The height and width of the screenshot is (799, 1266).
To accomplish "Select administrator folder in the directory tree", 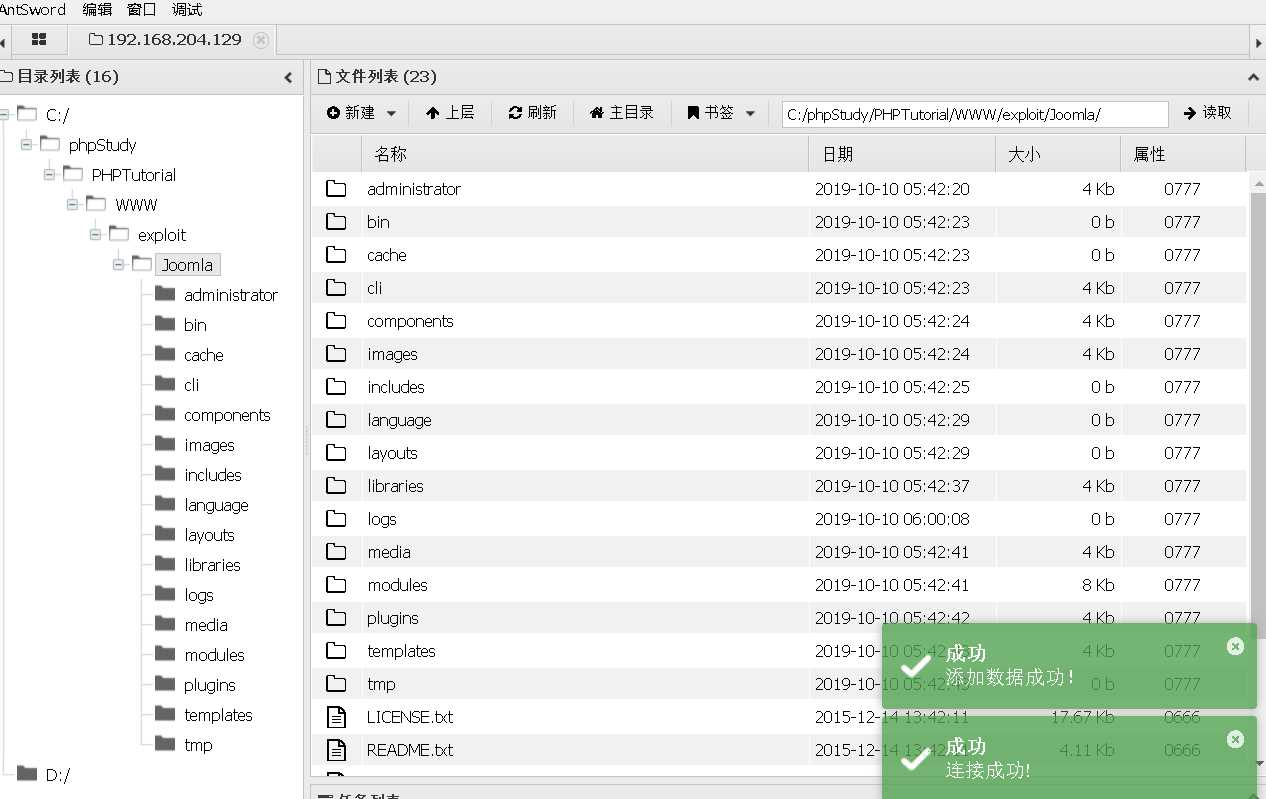I will tap(231, 295).
